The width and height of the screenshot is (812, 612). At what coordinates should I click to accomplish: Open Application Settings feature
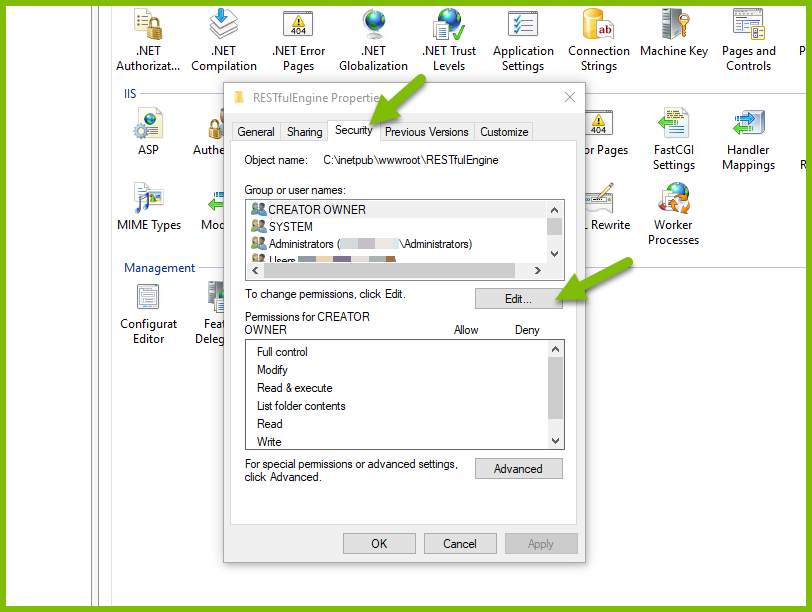[x=523, y=40]
